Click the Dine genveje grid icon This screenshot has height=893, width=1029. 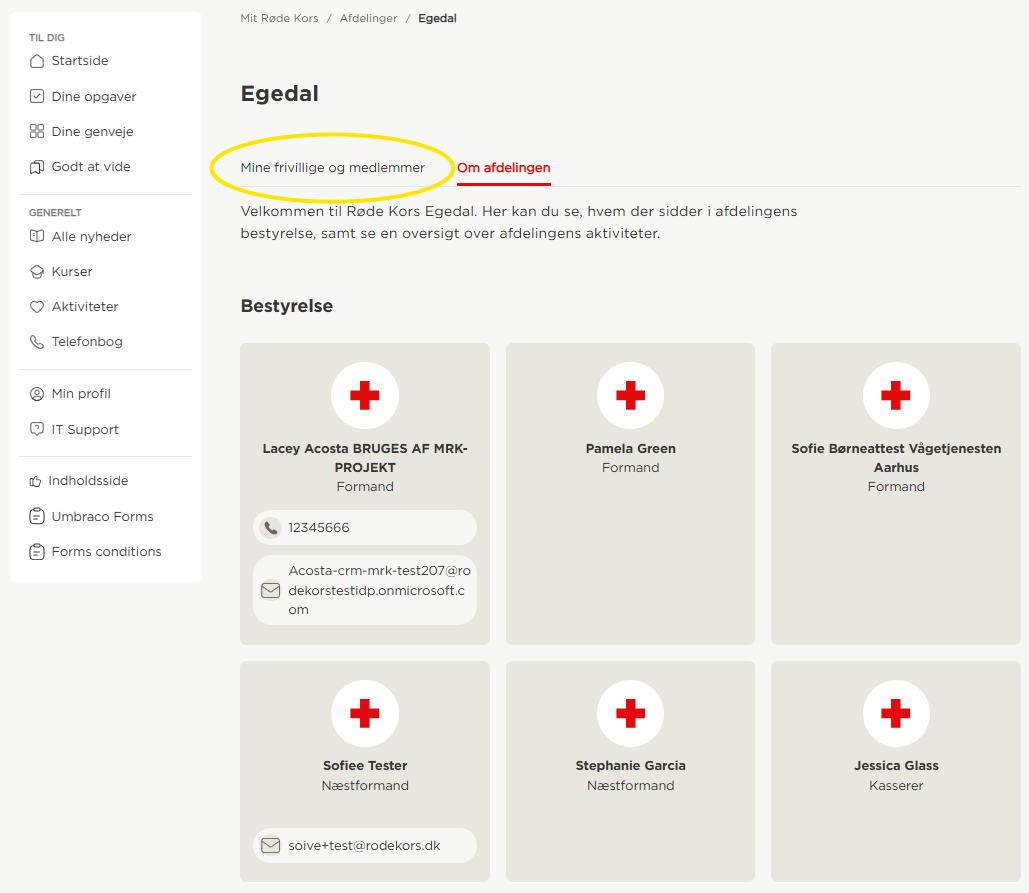pyautogui.click(x=37, y=131)
